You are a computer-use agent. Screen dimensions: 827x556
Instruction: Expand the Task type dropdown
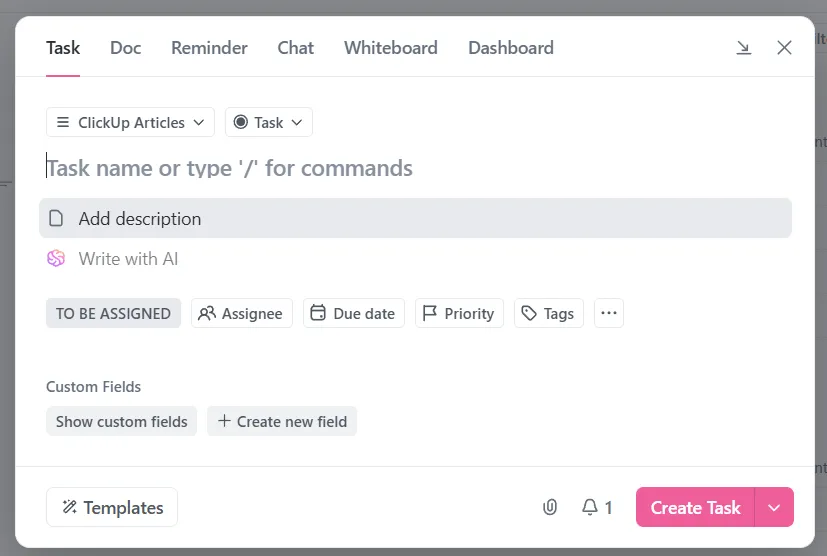268,122
